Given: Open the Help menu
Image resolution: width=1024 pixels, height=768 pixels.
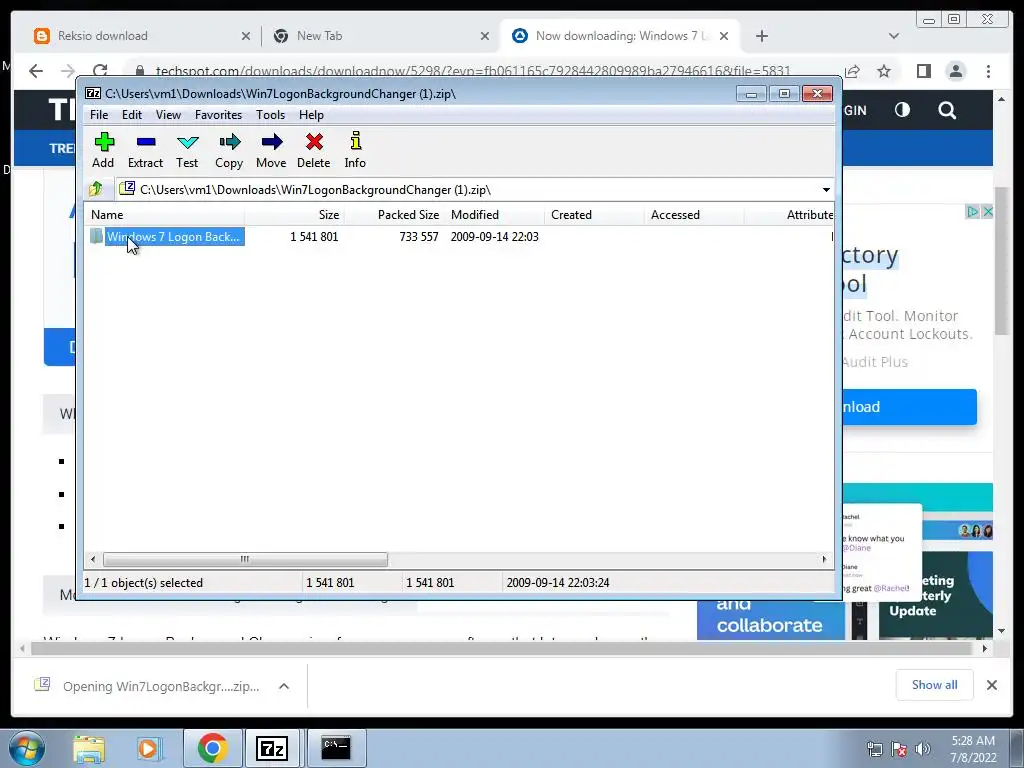Looking at the screenshot, I should pyautogui.click(x=312, y=115).
